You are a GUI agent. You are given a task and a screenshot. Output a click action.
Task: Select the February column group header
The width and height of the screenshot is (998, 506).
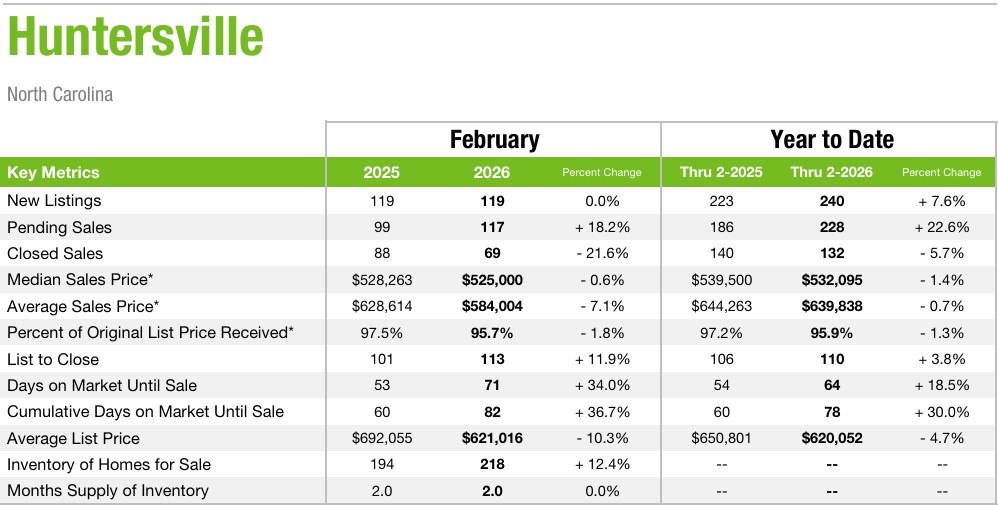(x=494, y=140)
